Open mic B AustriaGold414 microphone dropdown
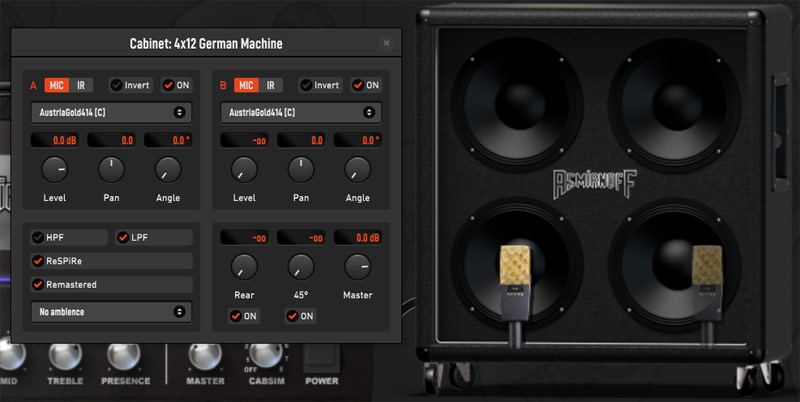Image resolution: width=800 pixels, height=402 pixels. click(x=301, y=112)
